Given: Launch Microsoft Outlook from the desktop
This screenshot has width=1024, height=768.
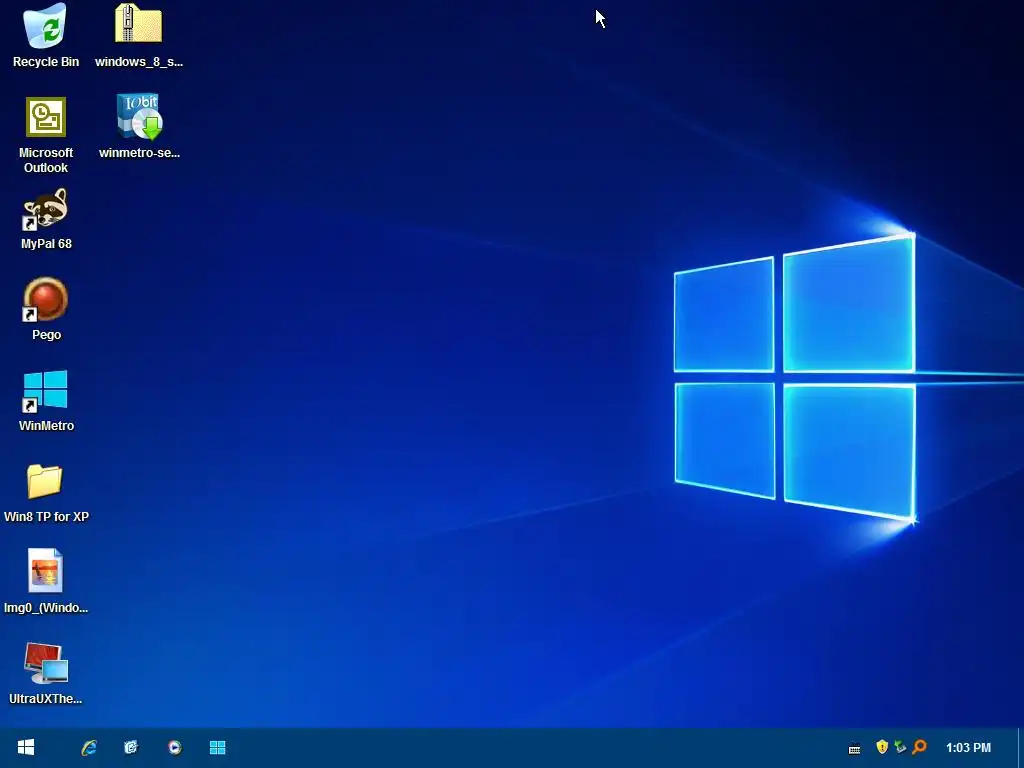Looking at the screenshot, I should (x=46, y=118).
